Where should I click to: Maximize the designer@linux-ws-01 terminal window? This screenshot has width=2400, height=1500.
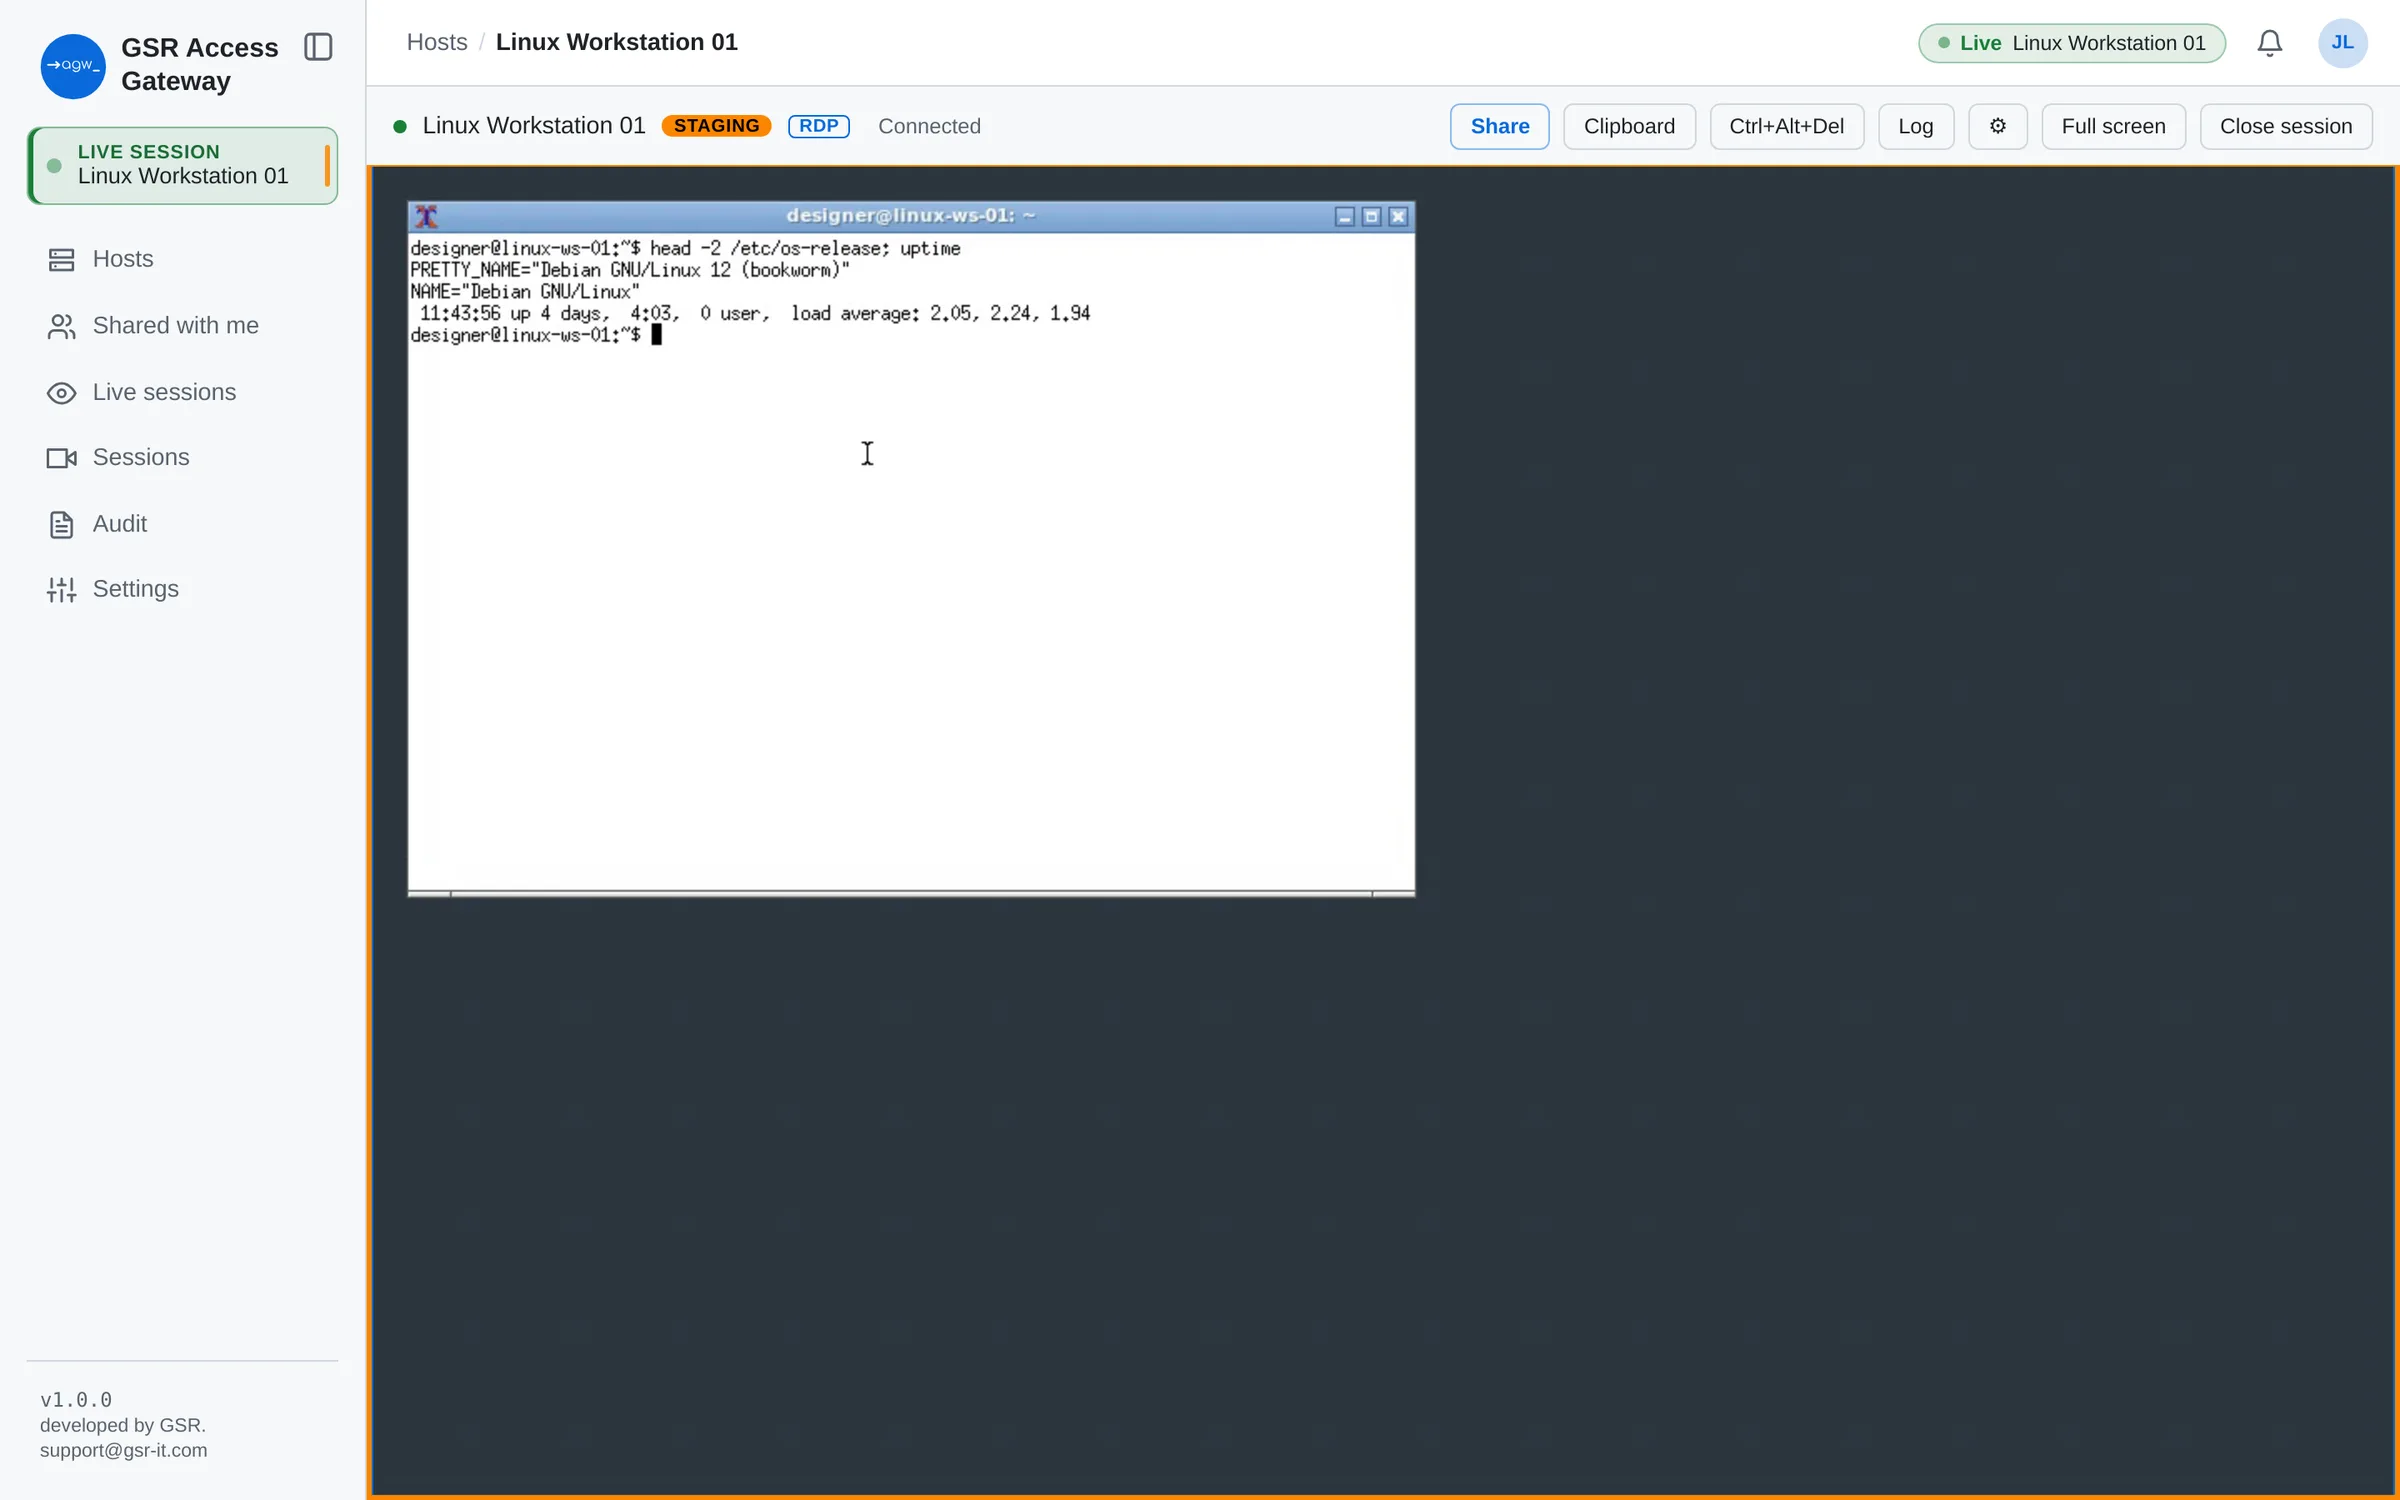pyautogui.click(x=1372, y=216)
